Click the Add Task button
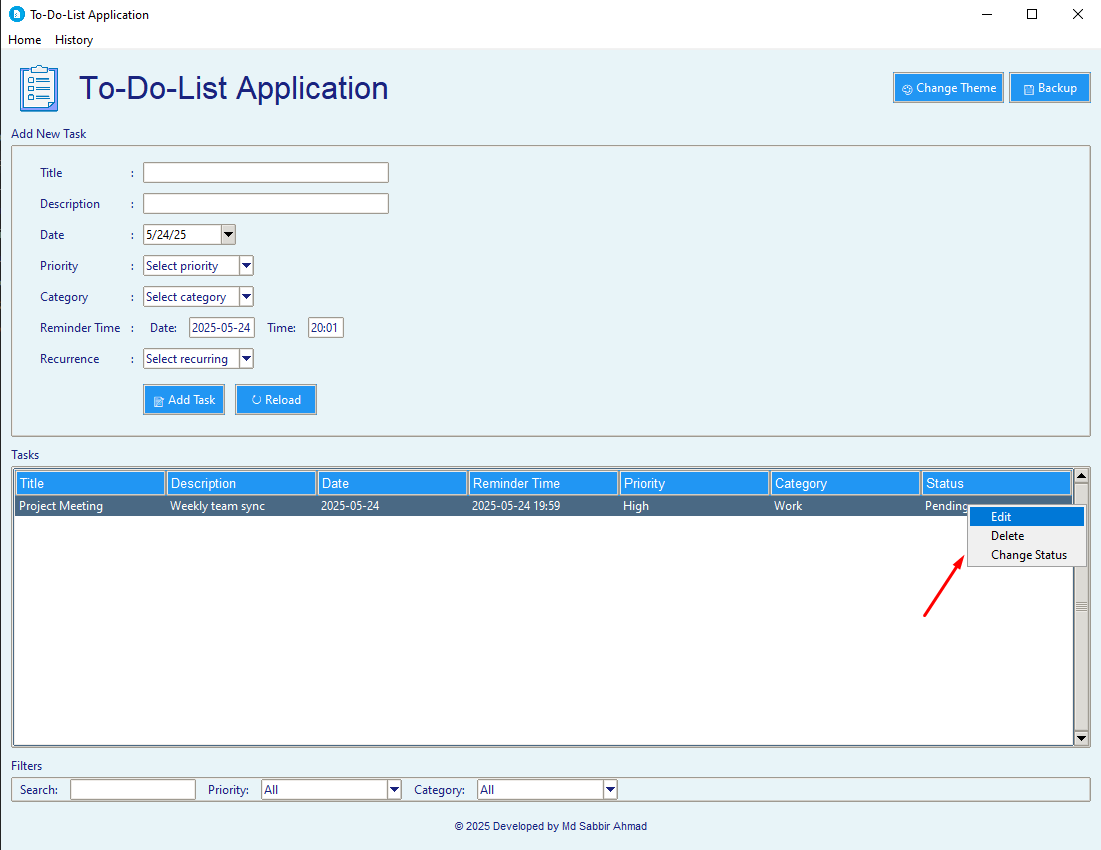Viewport: 1101px width, 850px height. 184,400
